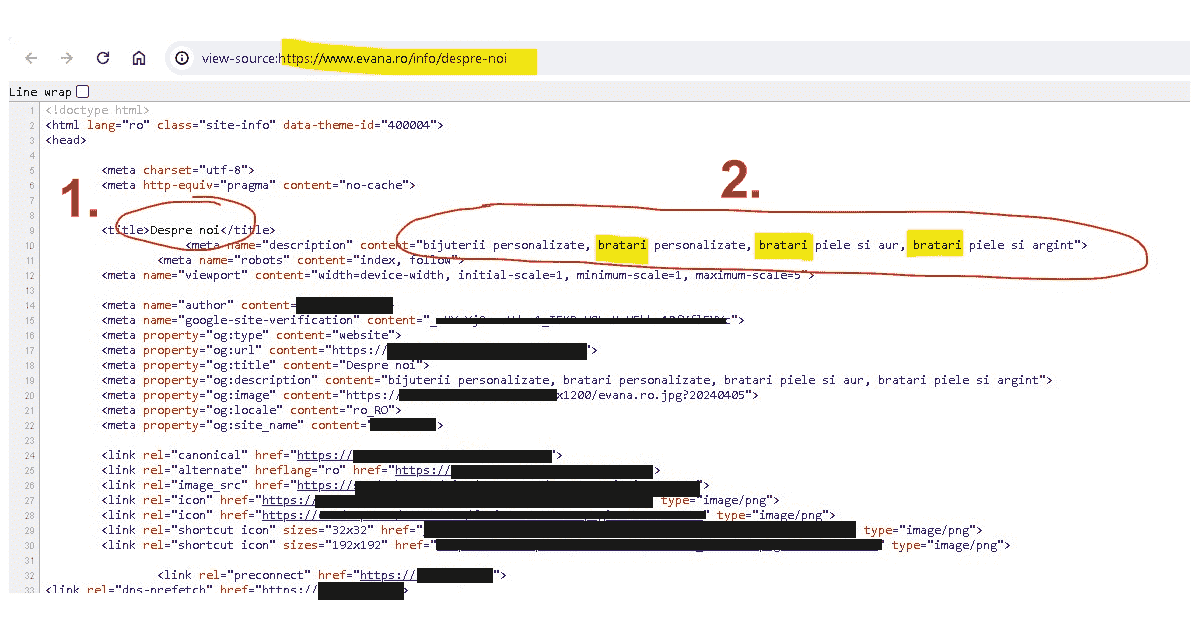Viewport: 1200px width, 630px height.
Task: Reload the page source with the refresh icon
Action: point(103,58)
